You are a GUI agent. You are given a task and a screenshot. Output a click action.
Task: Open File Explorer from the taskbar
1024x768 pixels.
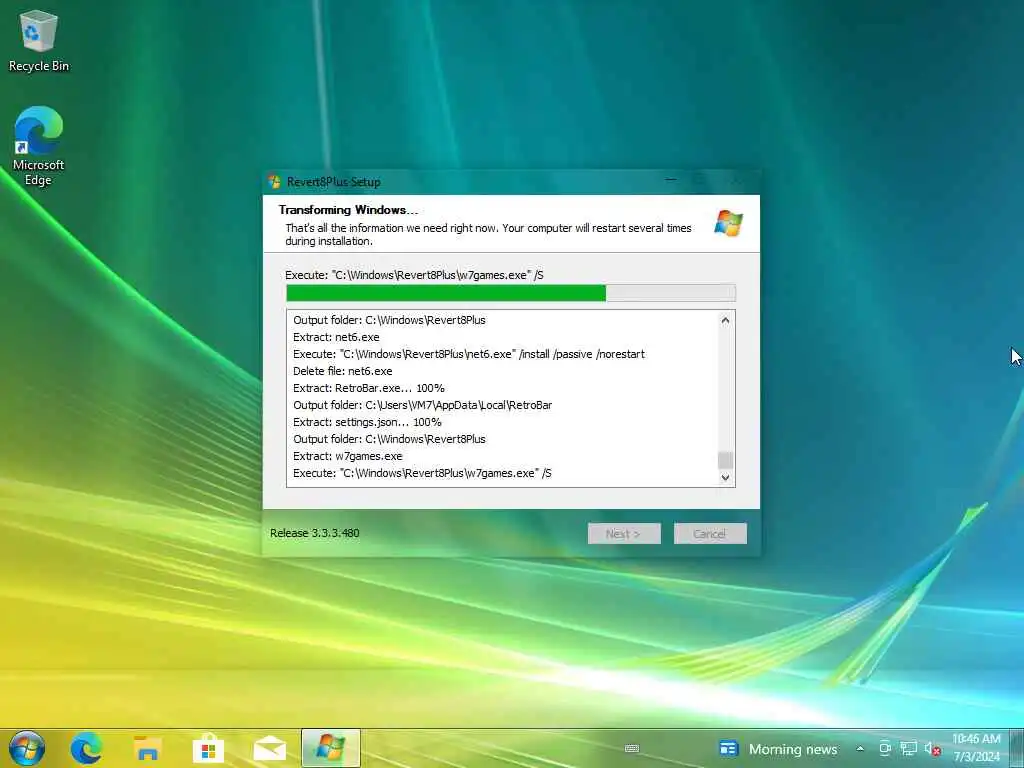[148, 748]
